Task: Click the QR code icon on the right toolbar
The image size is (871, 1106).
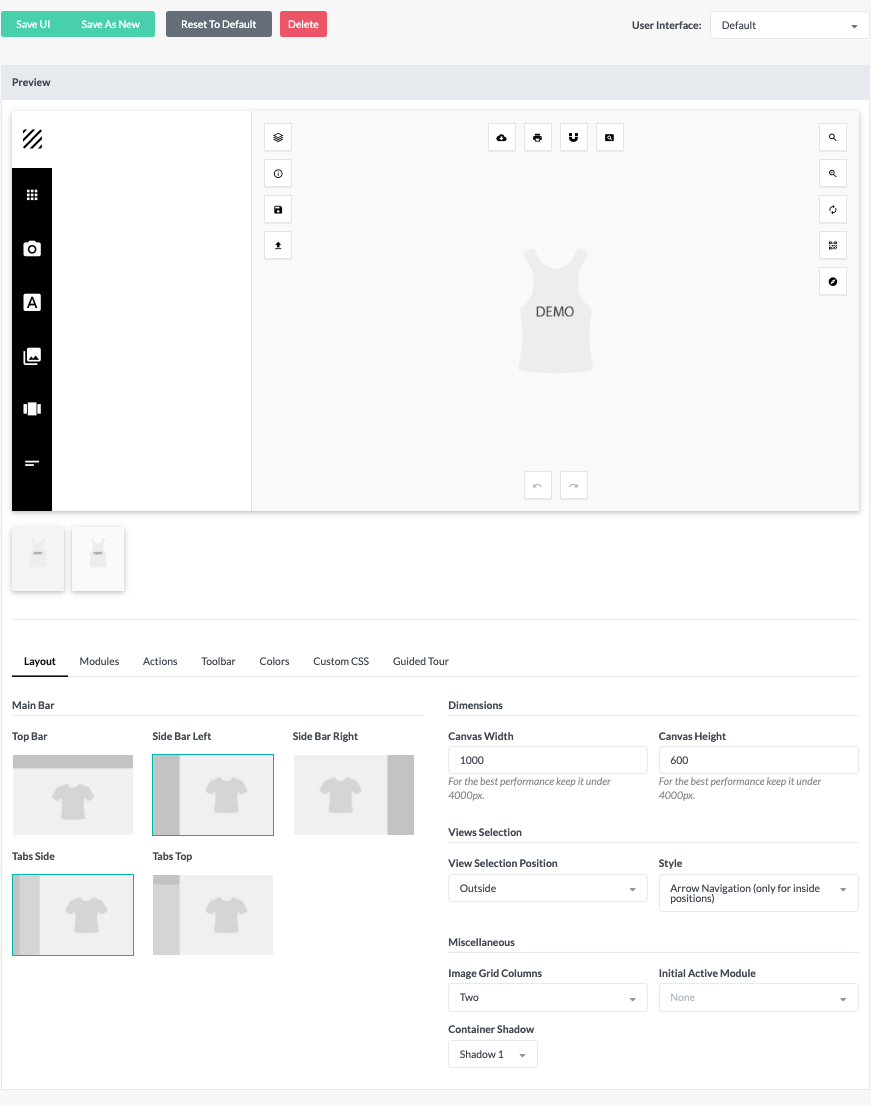Action: (833, 245)
